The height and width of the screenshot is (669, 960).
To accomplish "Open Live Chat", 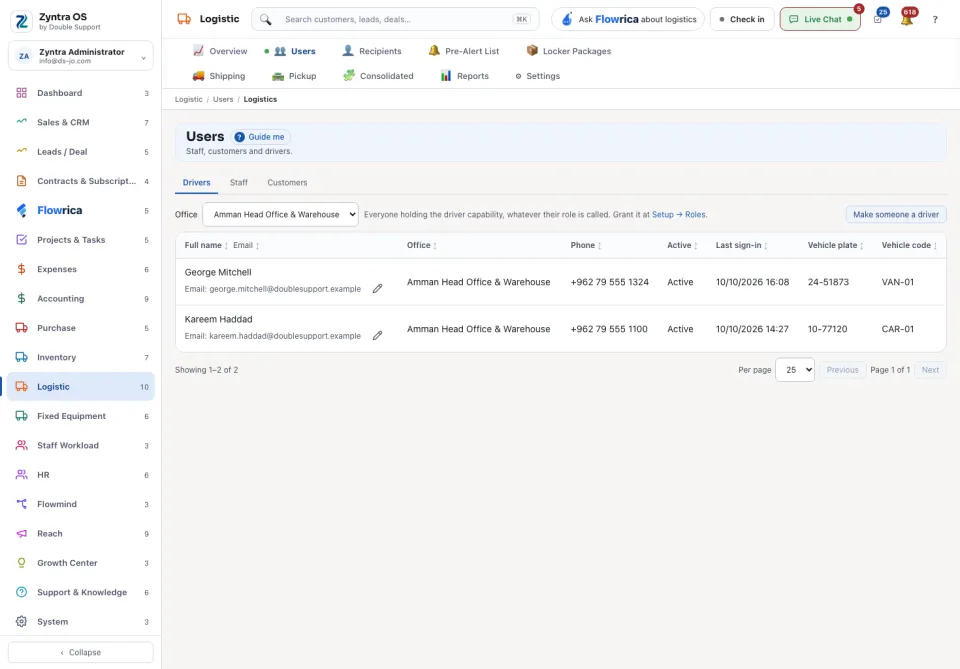I will click(820, 19).
